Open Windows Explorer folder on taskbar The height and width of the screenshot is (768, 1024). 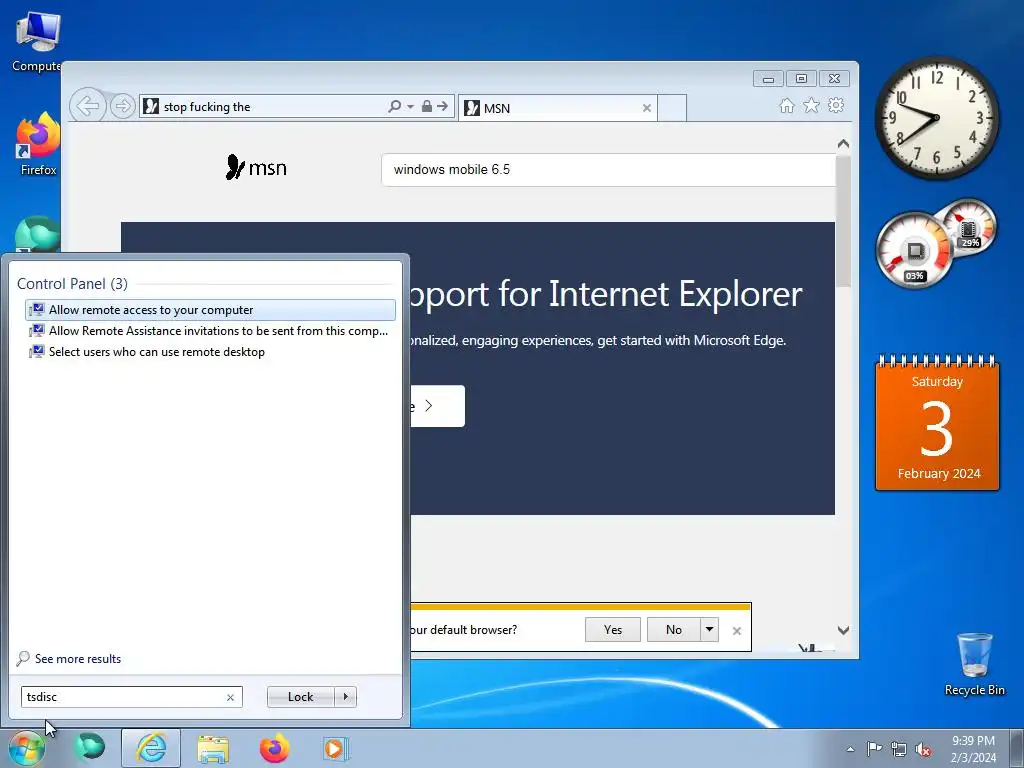(213, 749)
